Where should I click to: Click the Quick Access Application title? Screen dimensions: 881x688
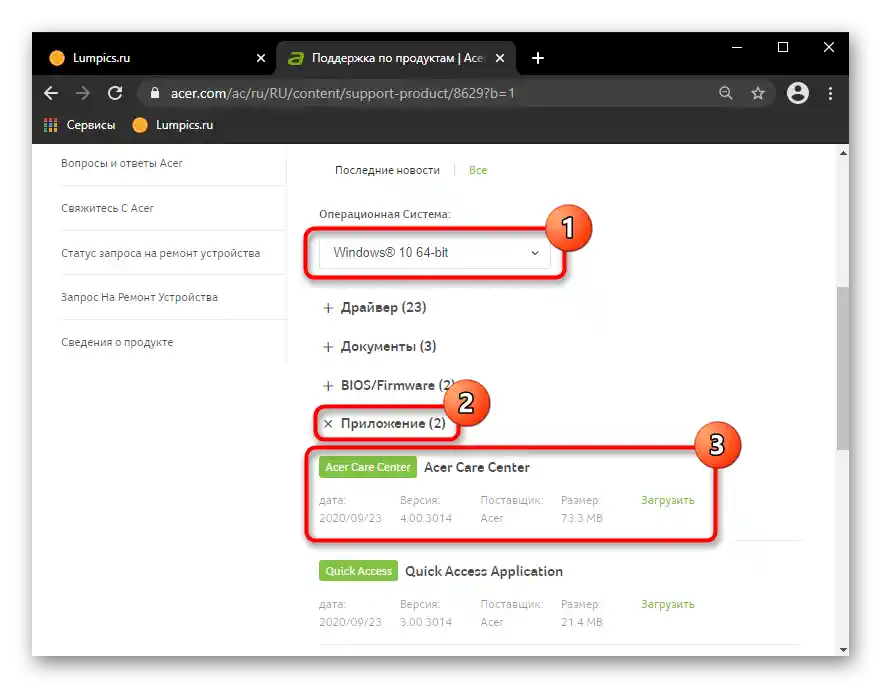click(x=484, y=572)
